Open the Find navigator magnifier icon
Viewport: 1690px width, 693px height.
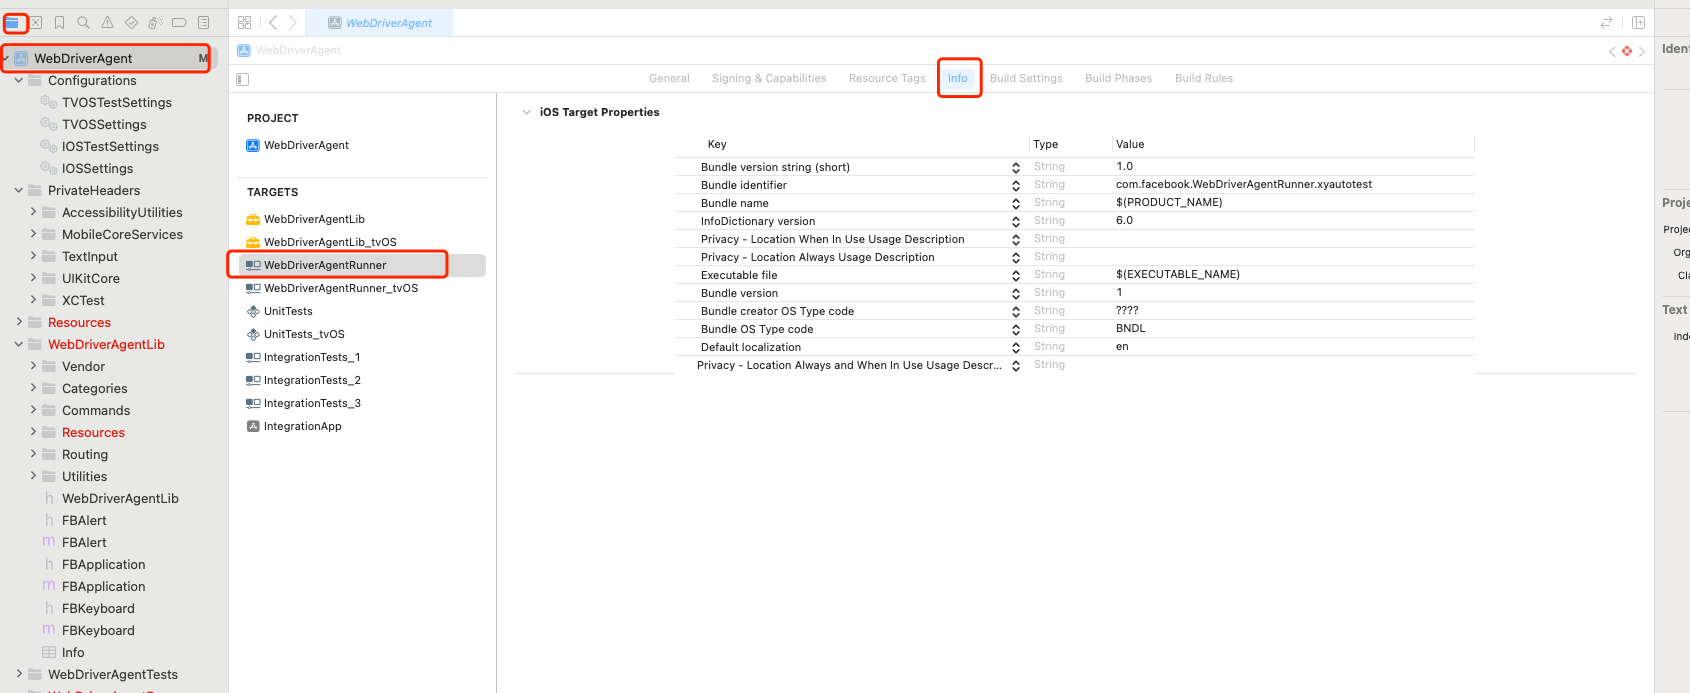point(83,22)
